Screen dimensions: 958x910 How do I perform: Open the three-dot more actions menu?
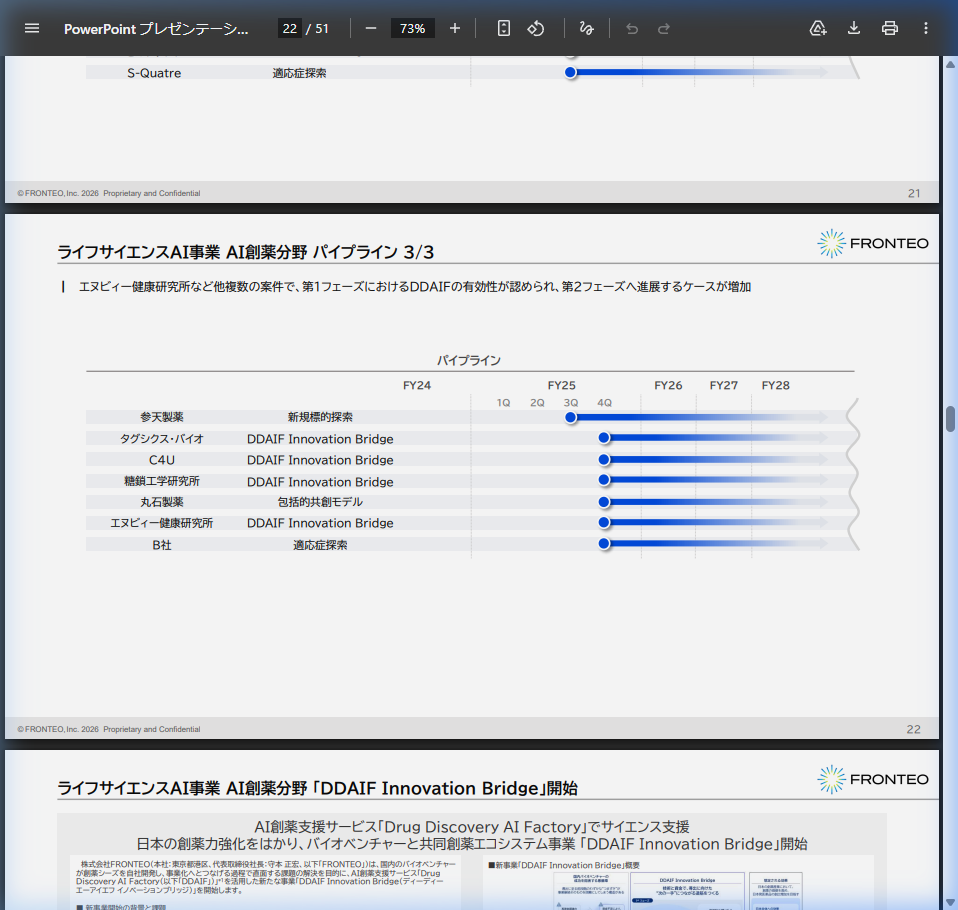(x=926, y=28)
